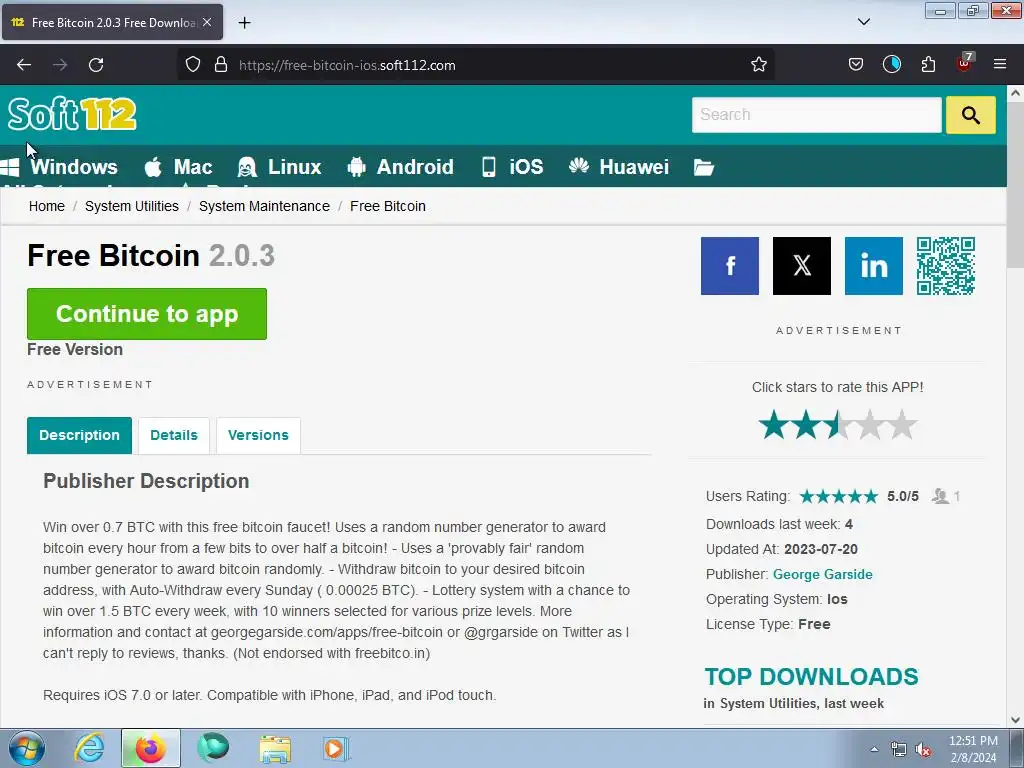The height and width of the screenshot is (768, 1024).
Task: Click the yellow search magnifier button
Action: click(x=970, y=115)
